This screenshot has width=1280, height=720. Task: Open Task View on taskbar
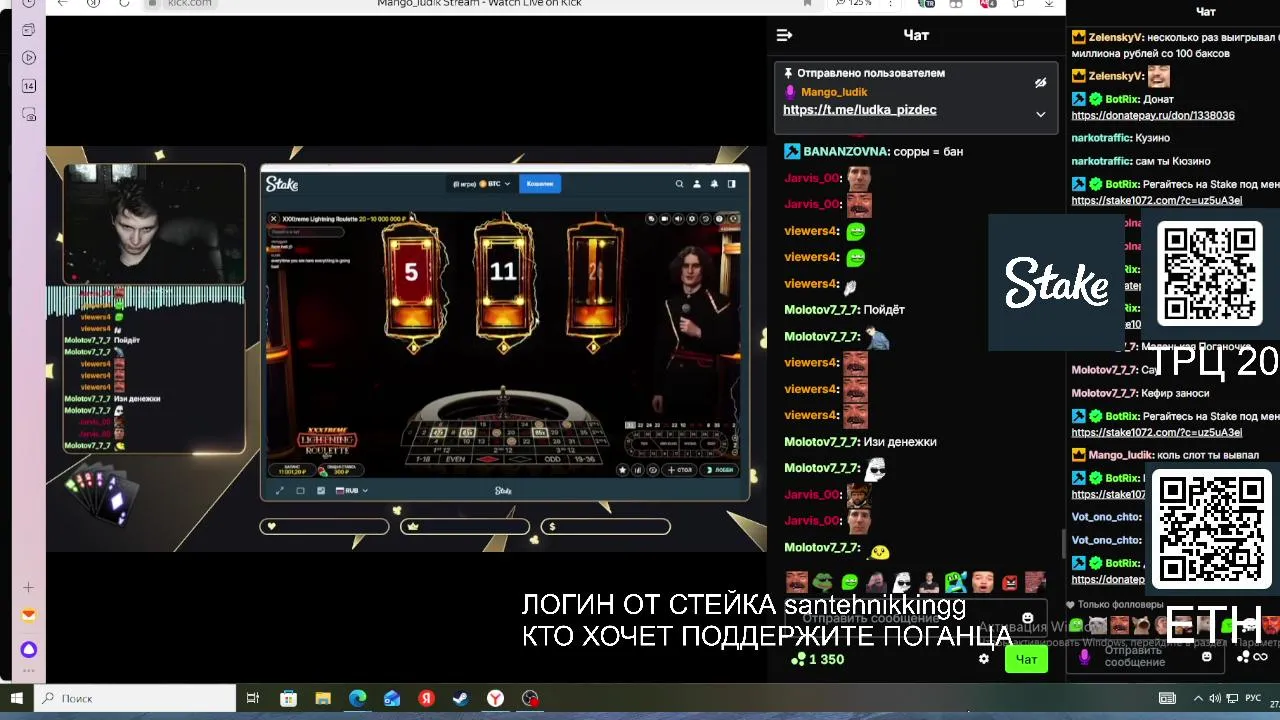253,698
